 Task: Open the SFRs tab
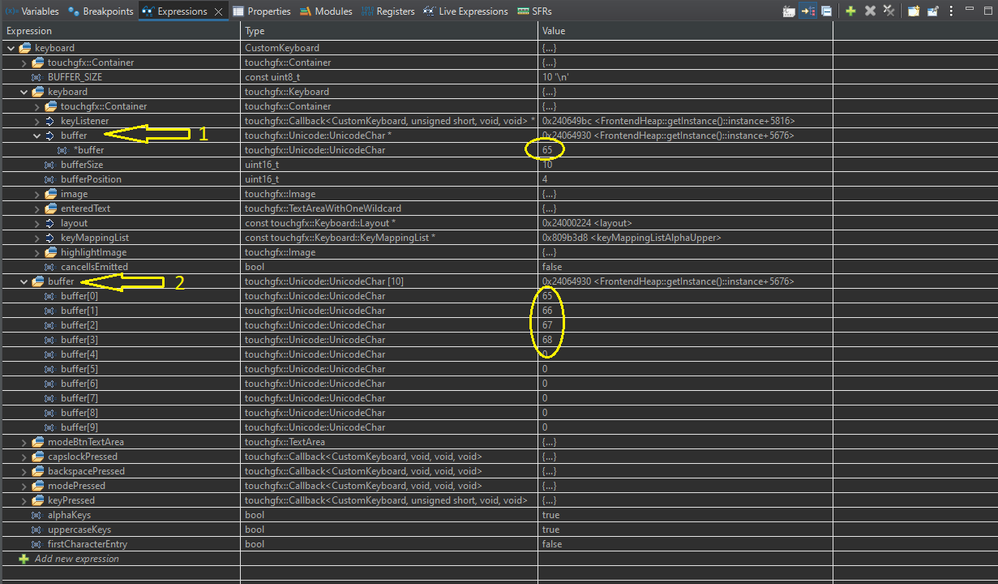pos(535,11)
